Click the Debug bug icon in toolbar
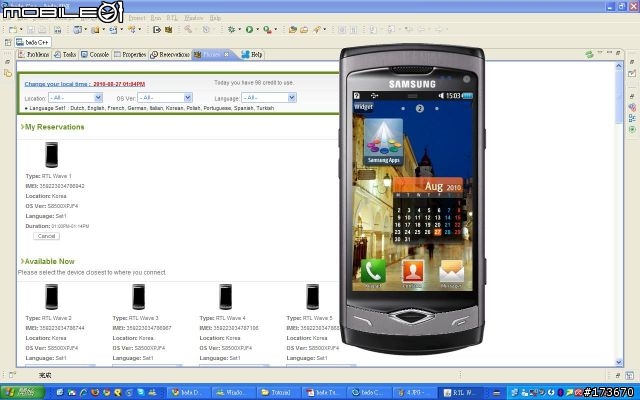This screenshot has width=640, height=400. (x=231, y=29)
